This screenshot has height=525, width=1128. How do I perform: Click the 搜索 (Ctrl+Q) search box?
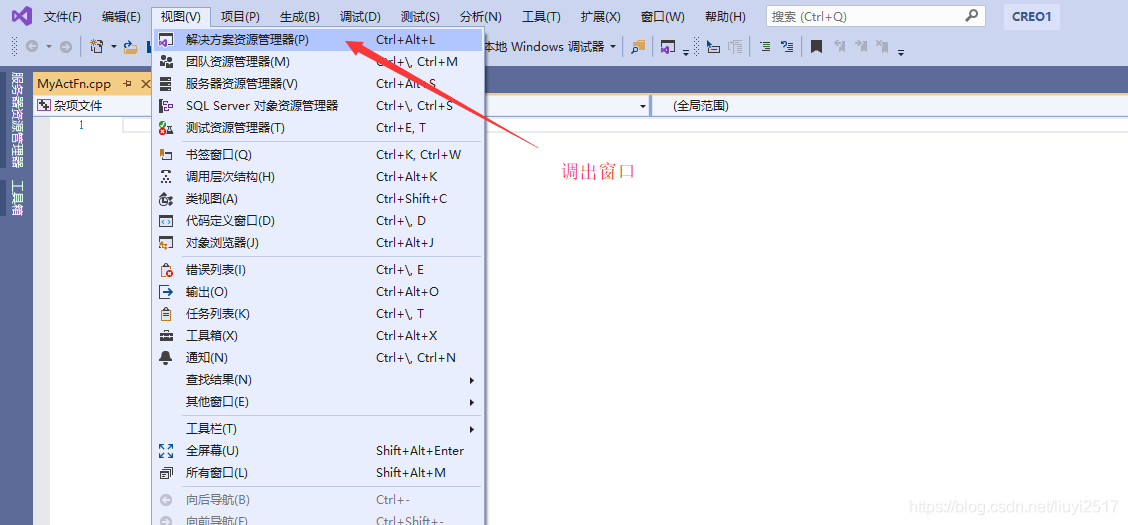865,17
